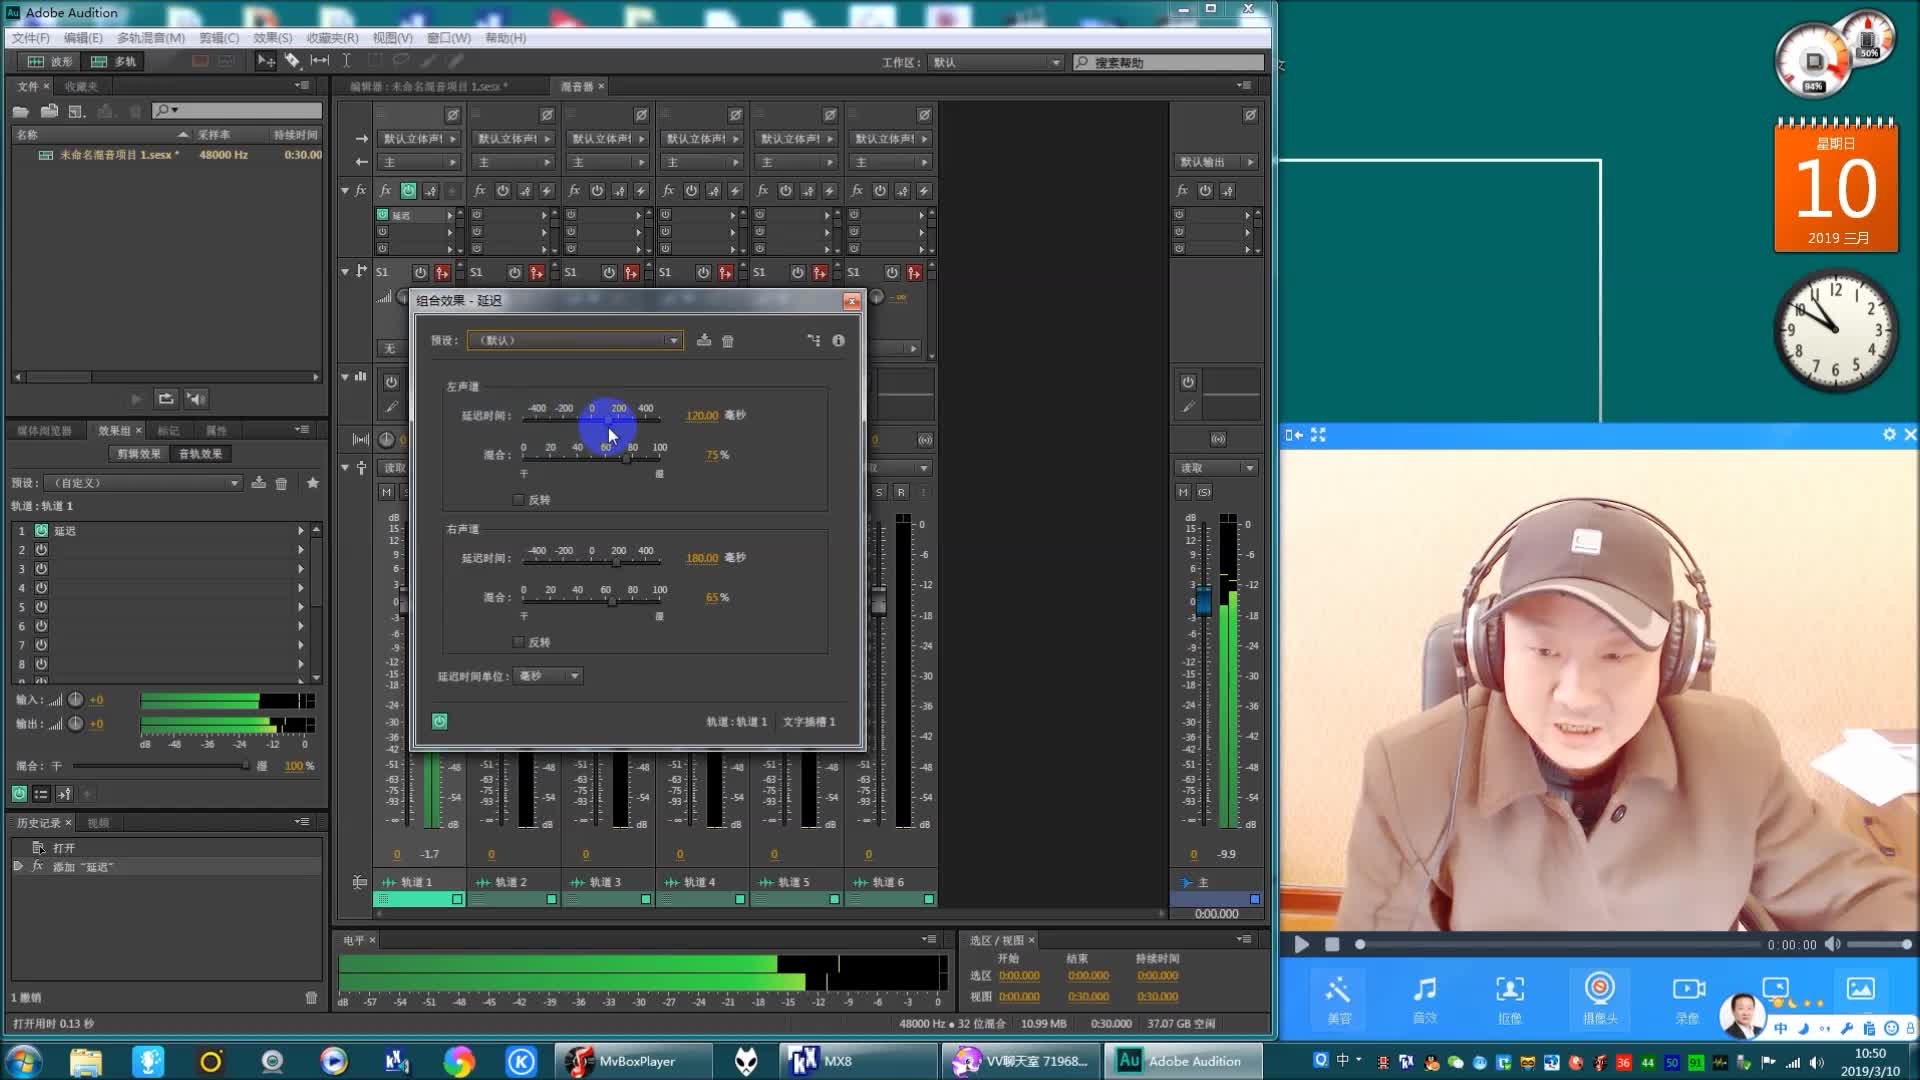The width and height of the screenshot is (1920, 1080).
Task: Open the 效果(S) menu
Action: (272, 38)
